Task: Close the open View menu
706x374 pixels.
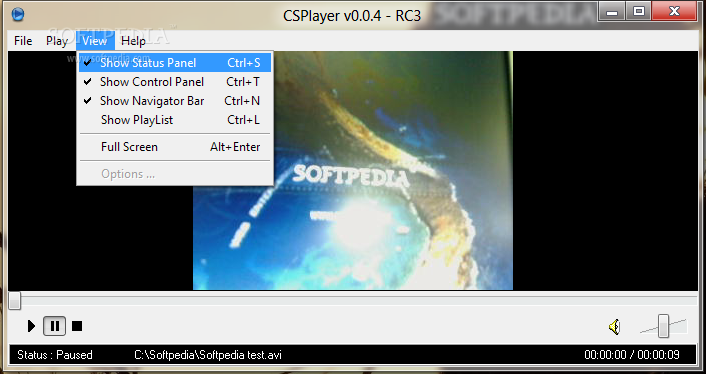Action: (x=95, y=41)
